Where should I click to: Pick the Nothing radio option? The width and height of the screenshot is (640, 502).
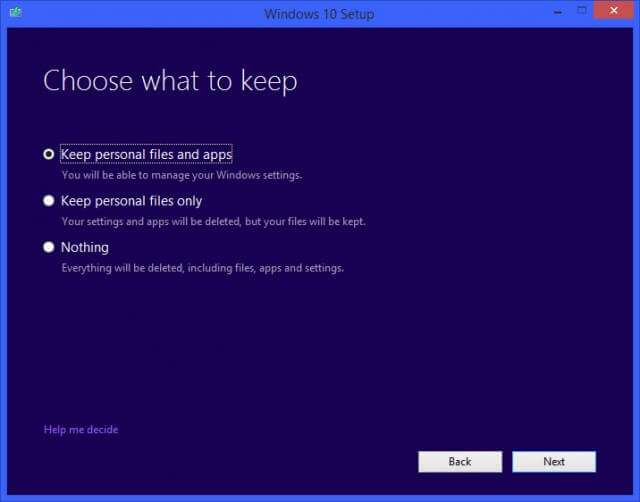[49, 247]
